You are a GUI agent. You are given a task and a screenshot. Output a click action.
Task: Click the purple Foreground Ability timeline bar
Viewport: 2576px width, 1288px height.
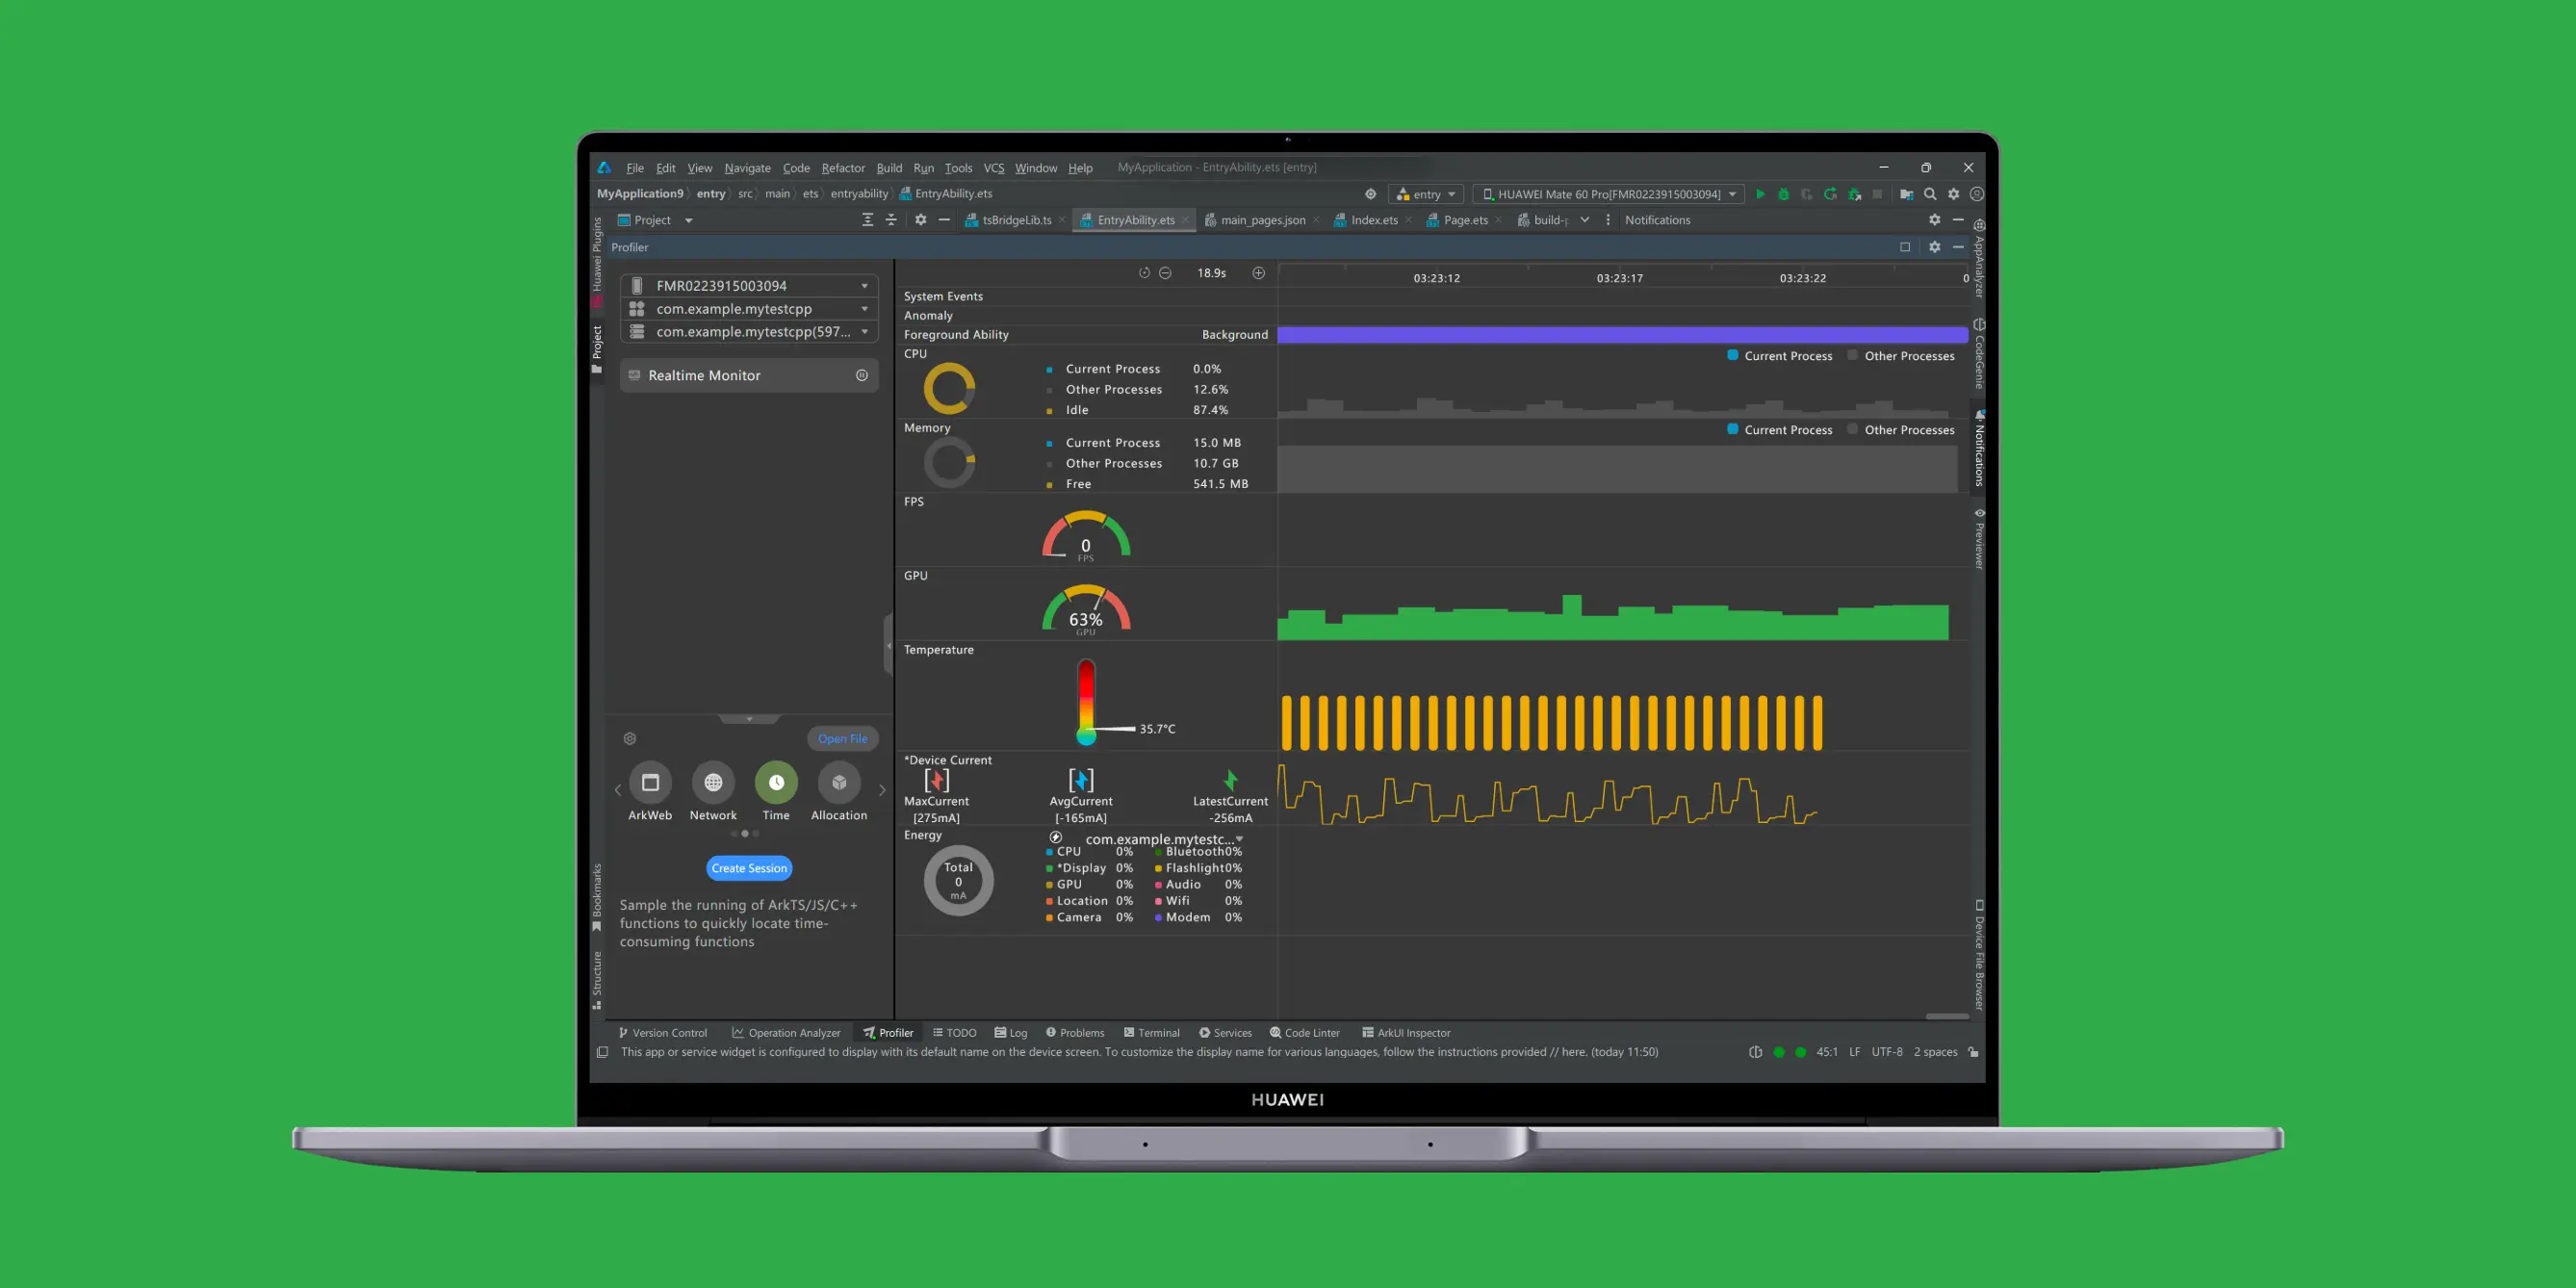1622,335
